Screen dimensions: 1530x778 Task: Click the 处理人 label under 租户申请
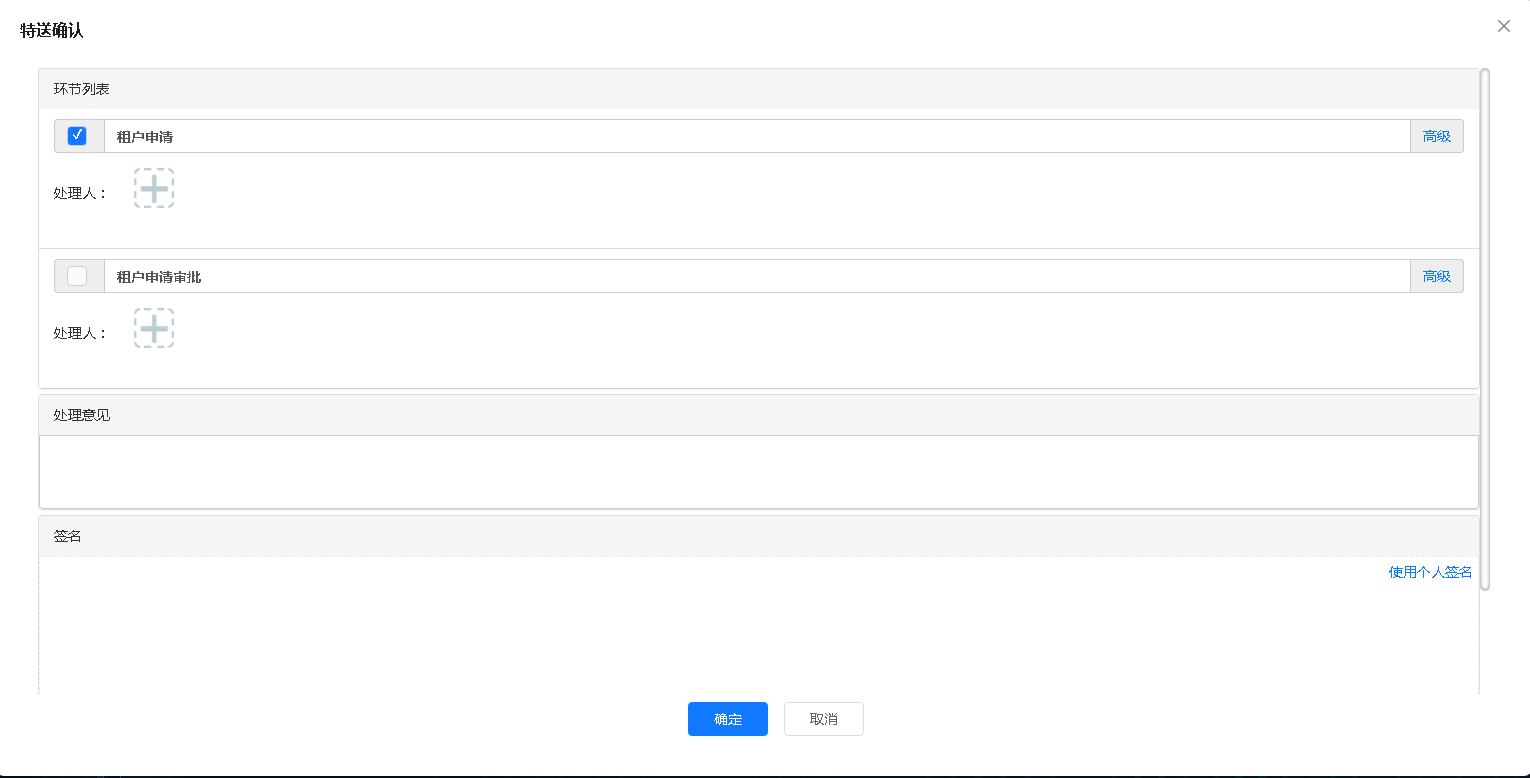(x=80, y=193)
